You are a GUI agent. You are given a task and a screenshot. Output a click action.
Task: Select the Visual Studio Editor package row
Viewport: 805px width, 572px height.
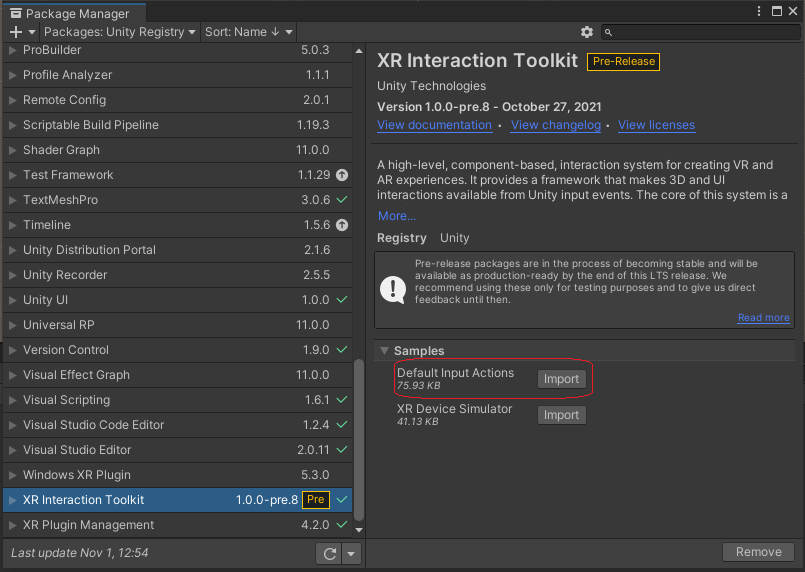point(178,450)
